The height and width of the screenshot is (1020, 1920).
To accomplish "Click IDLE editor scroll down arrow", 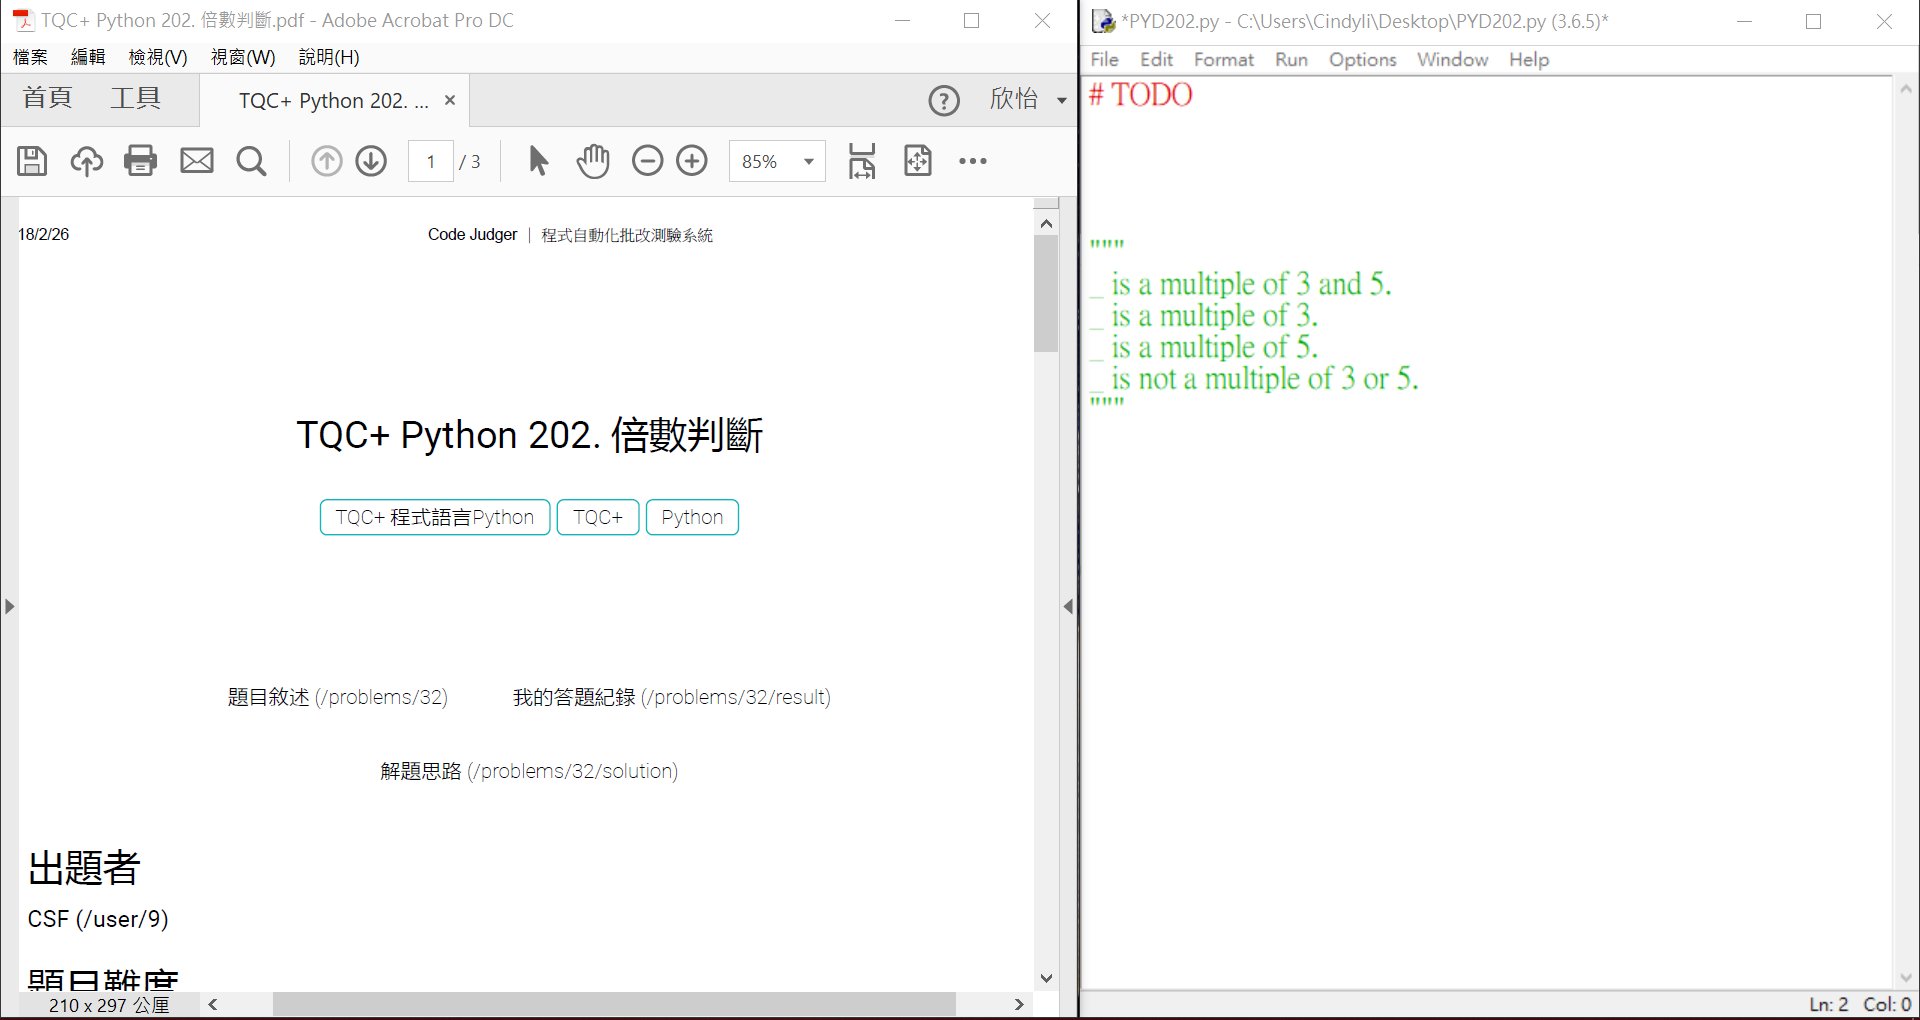I will pos(1905,978).
